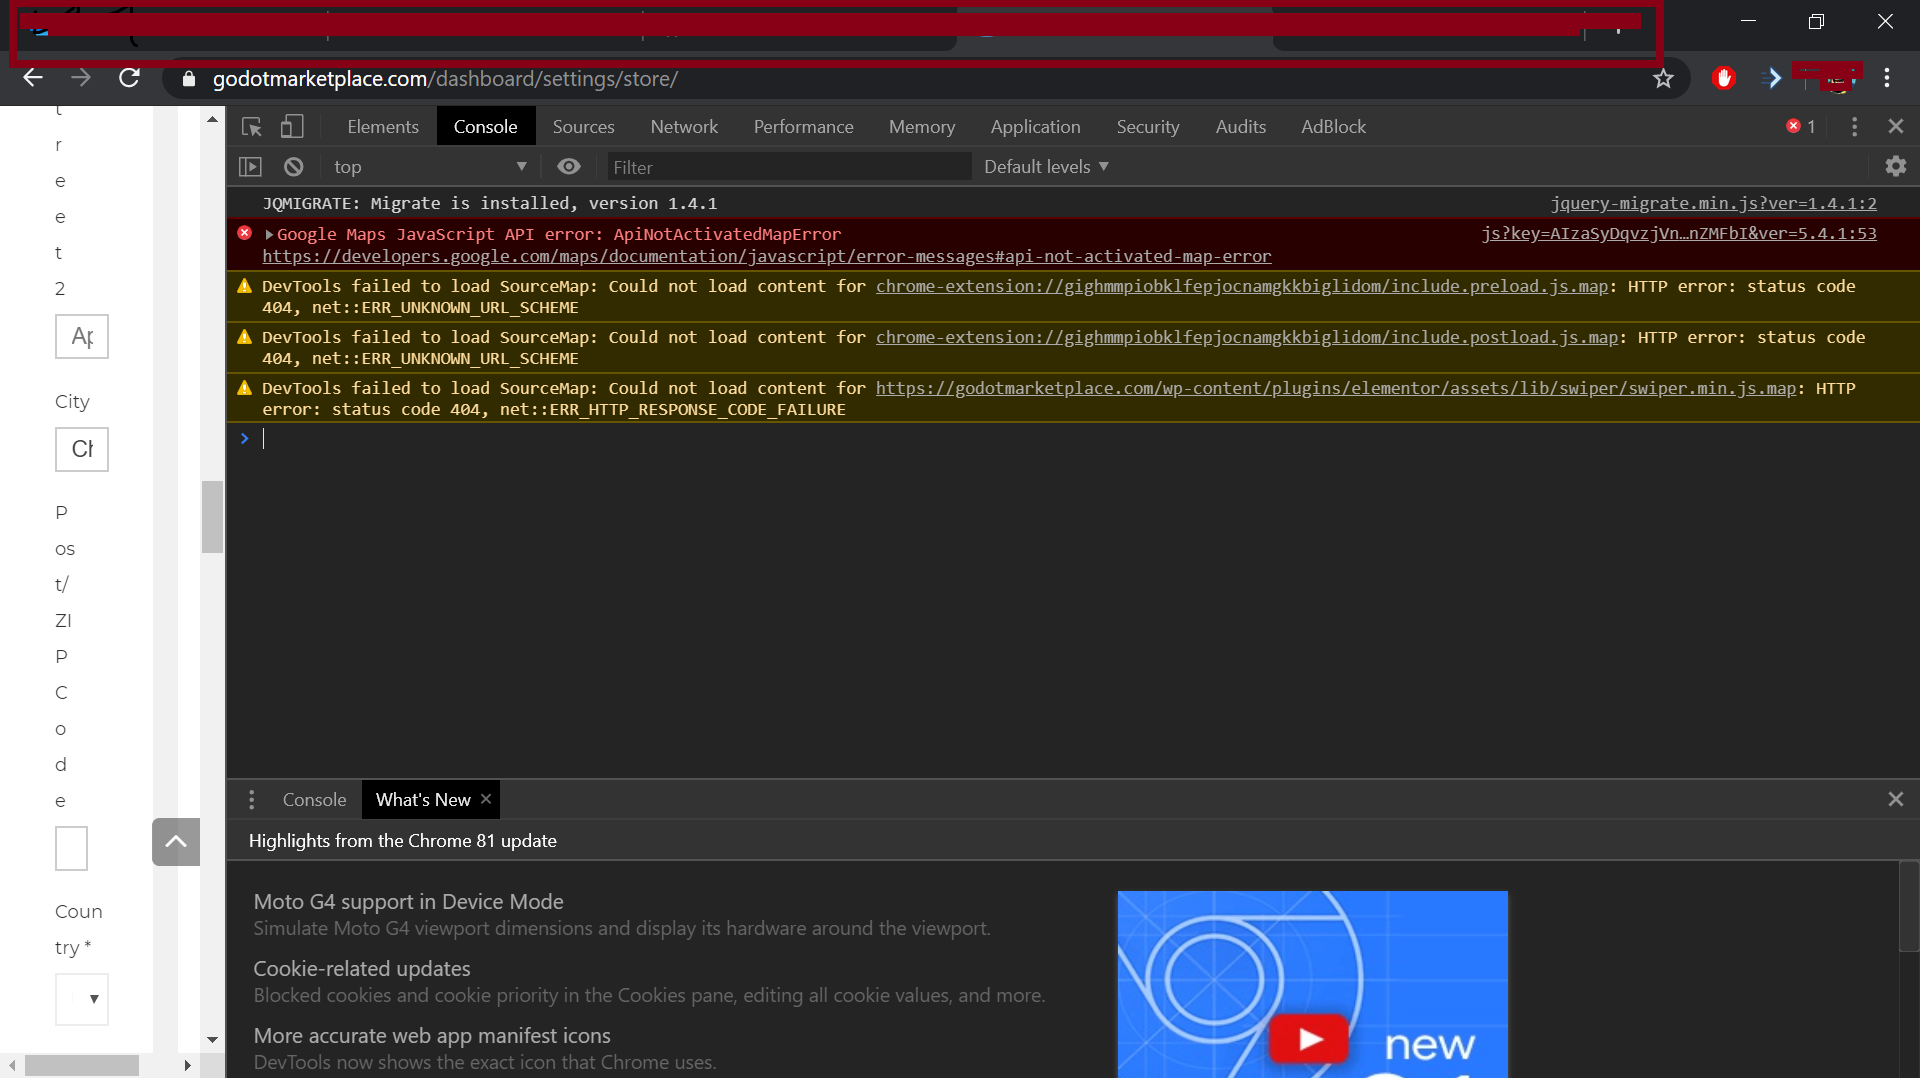Click the AdBlock hand icon in toolbar
The width and height of the screenshot is (1920, 1078).
tap(1724, 78)
